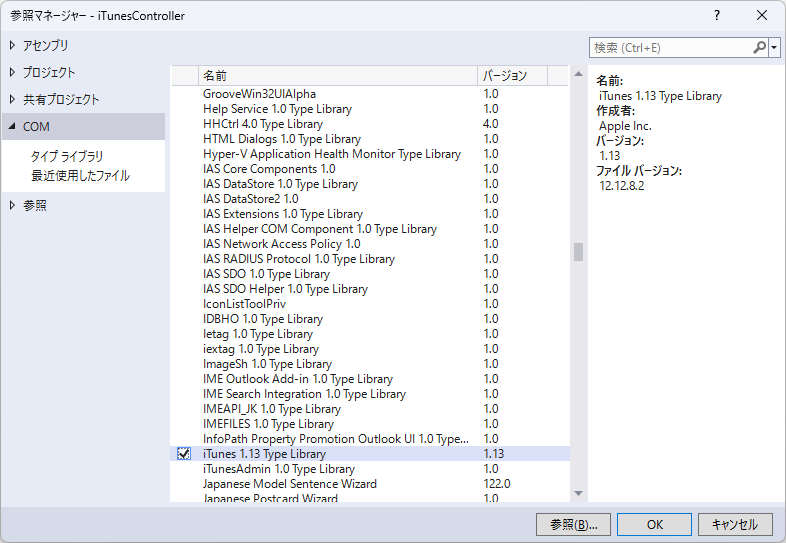This screenshot has width=786, height=543.
Task: Collapse the COM category
Action: click(x=12, y=127)
